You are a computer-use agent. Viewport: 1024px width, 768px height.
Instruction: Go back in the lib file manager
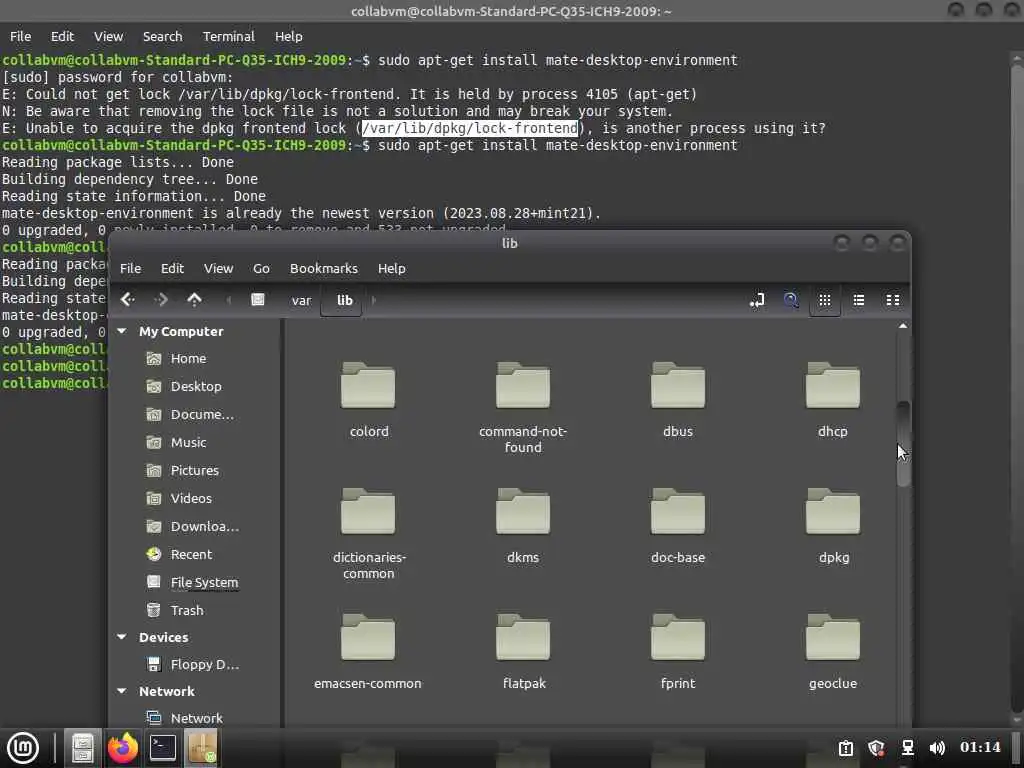[x=128, y=300]
